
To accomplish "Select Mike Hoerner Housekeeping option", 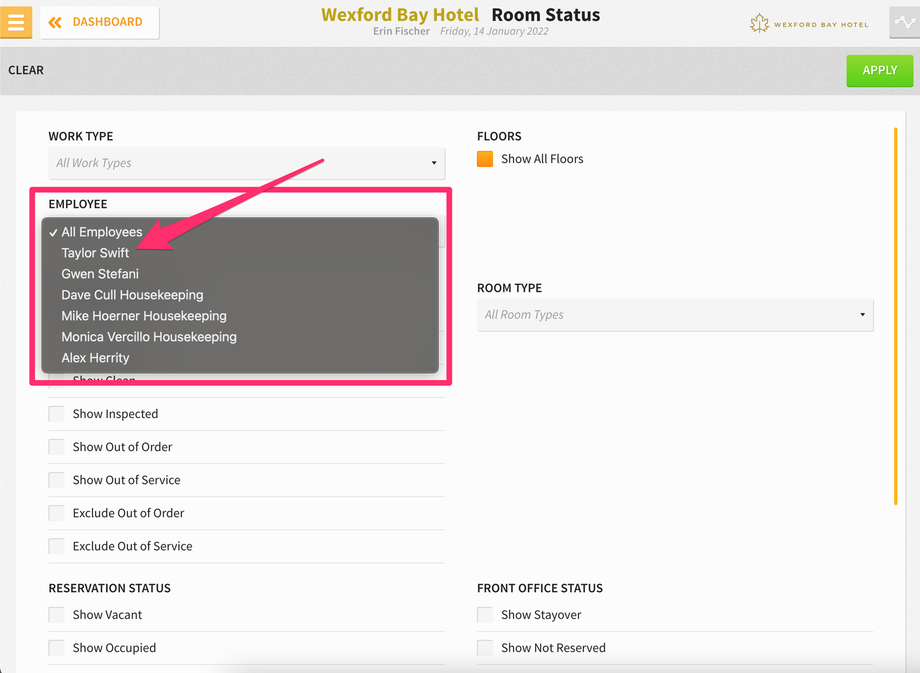I will click(x=240, y=316).
